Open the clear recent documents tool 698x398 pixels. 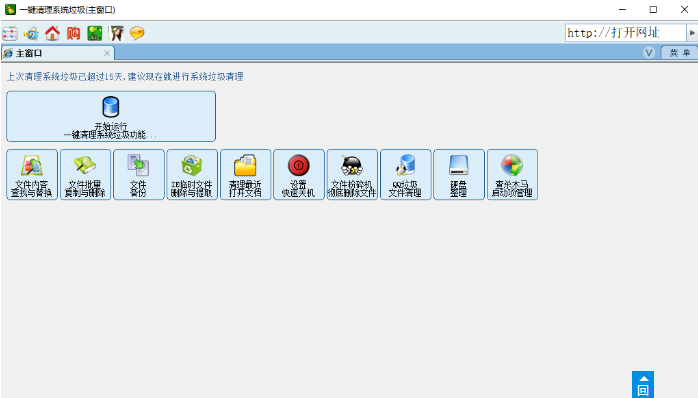(246, 175)
